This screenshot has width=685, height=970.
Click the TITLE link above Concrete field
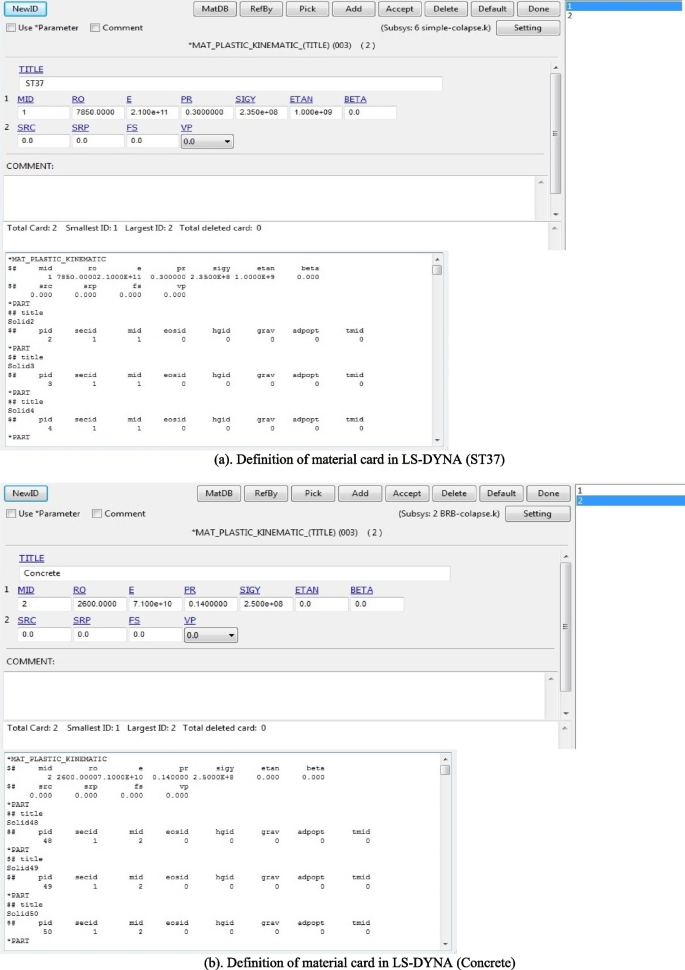pyautogui.click(x=32, y=559)
